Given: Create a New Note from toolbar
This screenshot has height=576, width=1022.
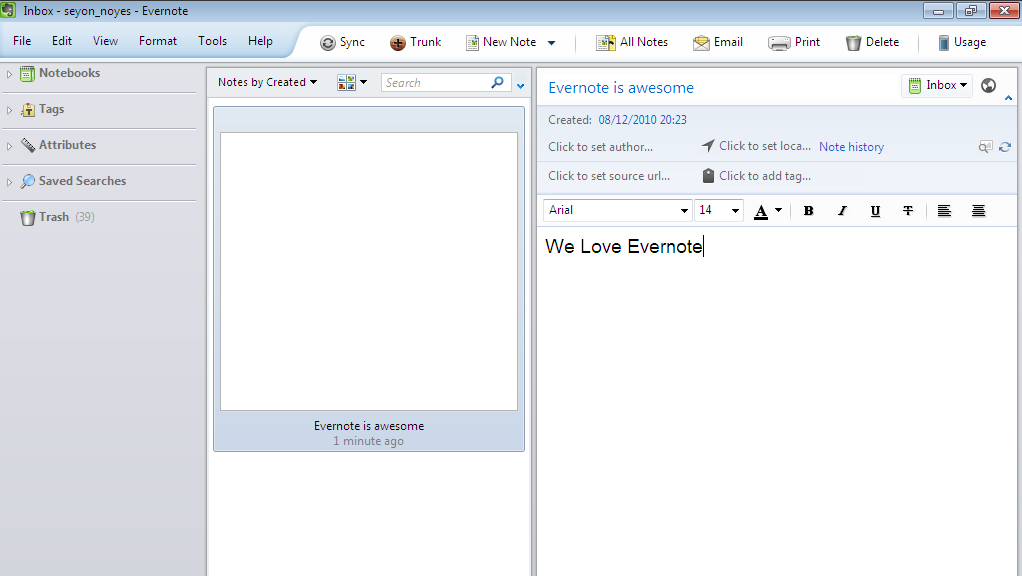Looking at the screenshot, I should tap(501, 42).
